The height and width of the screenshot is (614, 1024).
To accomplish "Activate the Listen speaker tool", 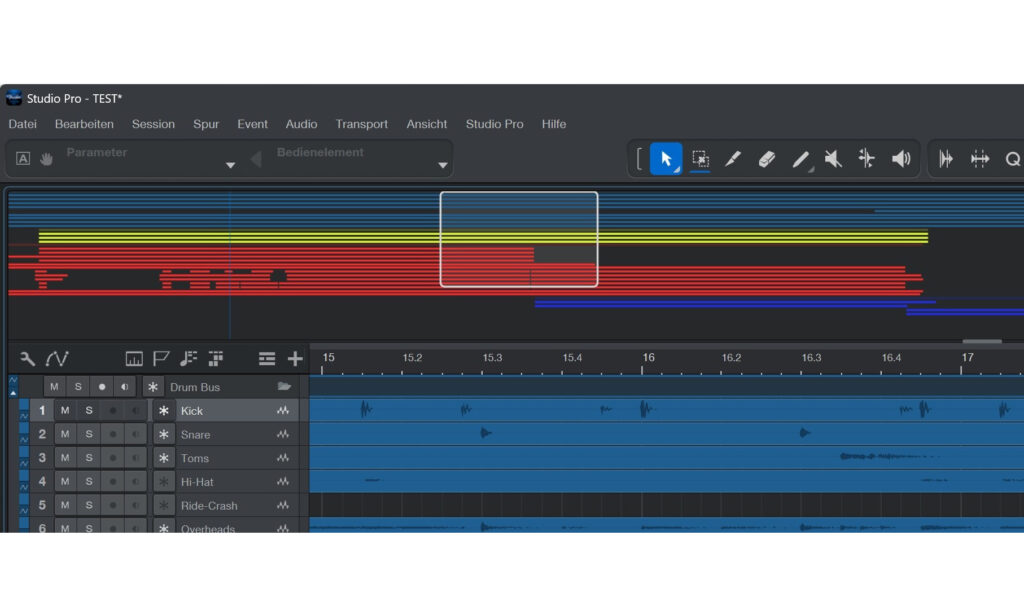I will pyautogui.click(x=901, y=159).
